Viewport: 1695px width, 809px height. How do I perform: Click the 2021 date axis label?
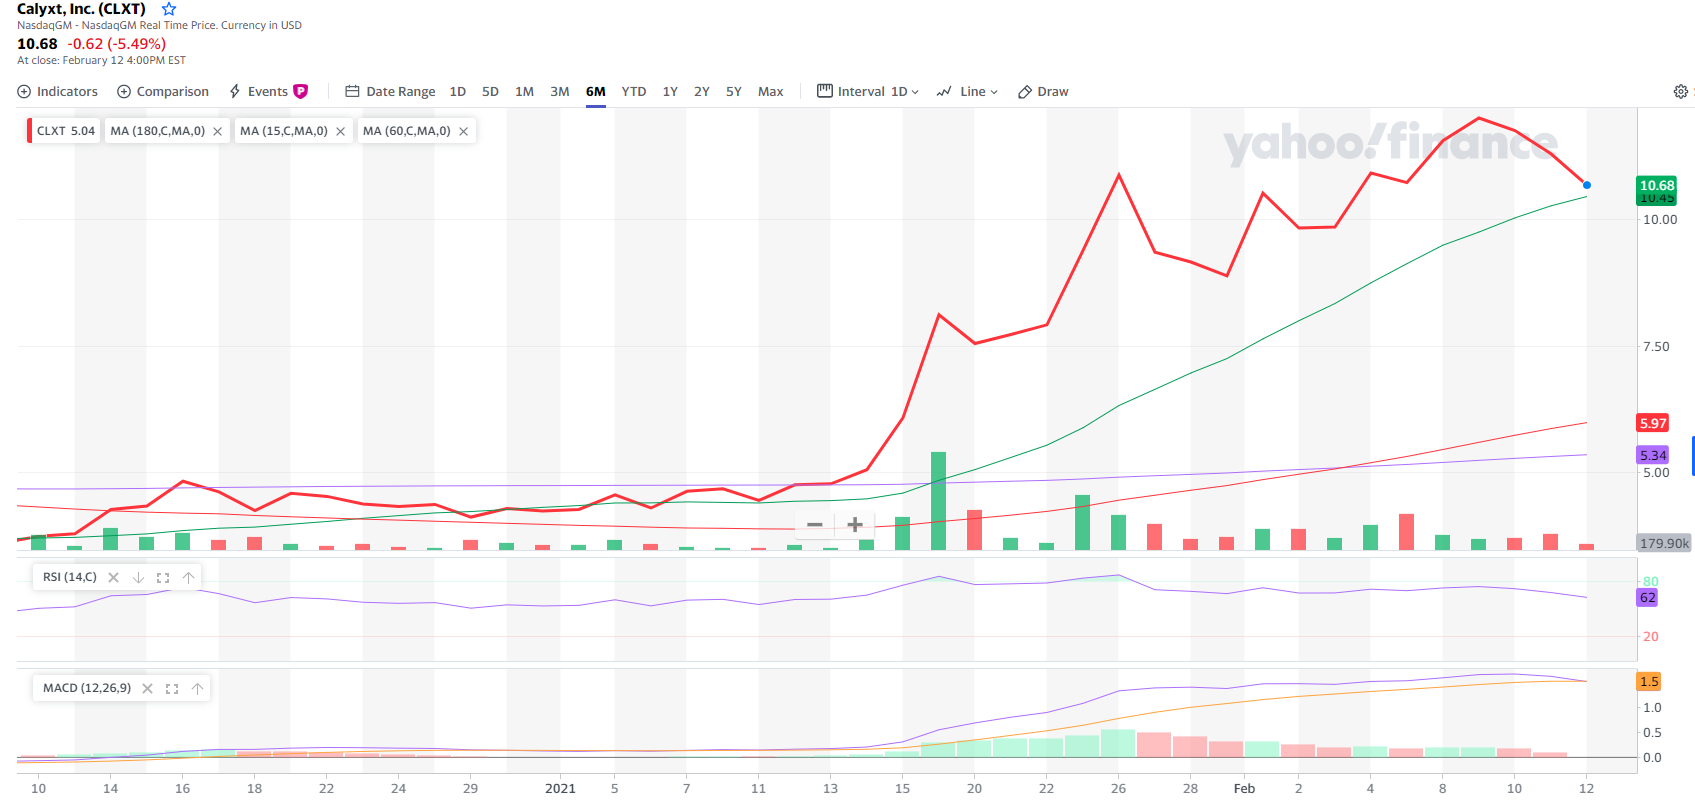(560, 788)
